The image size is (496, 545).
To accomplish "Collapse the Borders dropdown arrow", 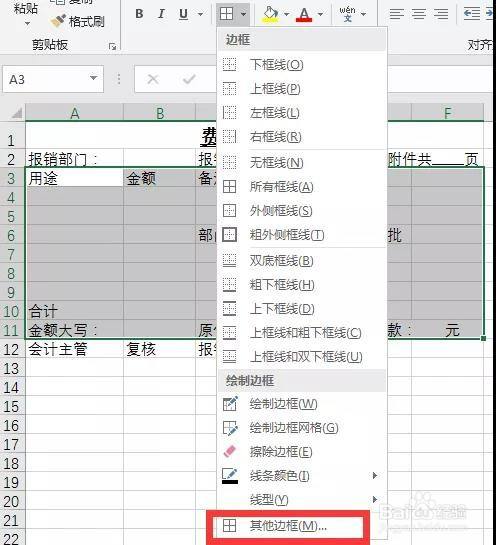I will tap(243, 14).
